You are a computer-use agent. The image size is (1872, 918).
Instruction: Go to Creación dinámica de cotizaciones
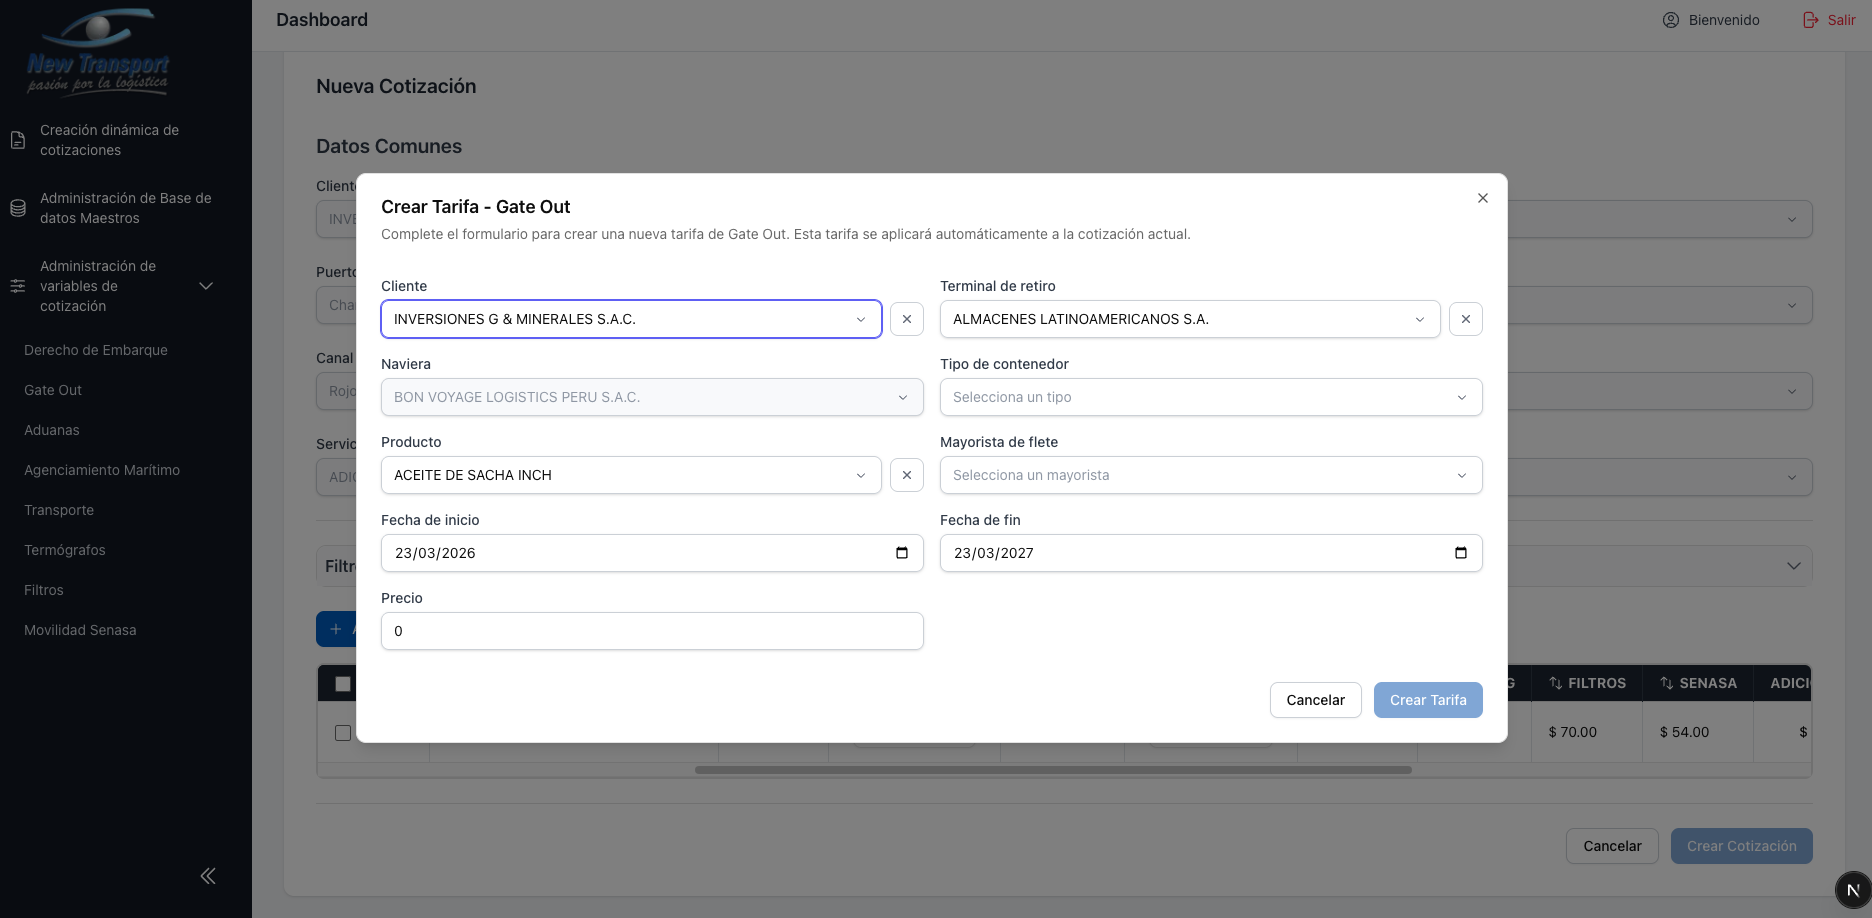point(109,140)
